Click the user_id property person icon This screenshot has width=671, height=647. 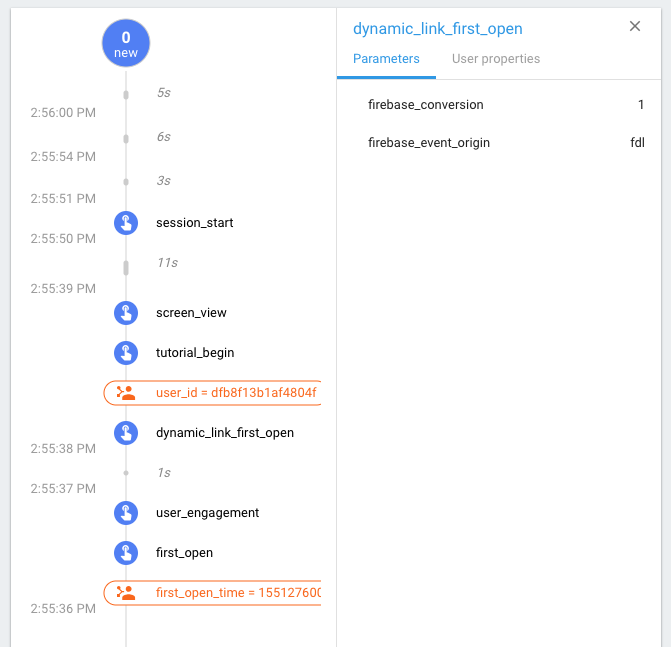point(126,393)
